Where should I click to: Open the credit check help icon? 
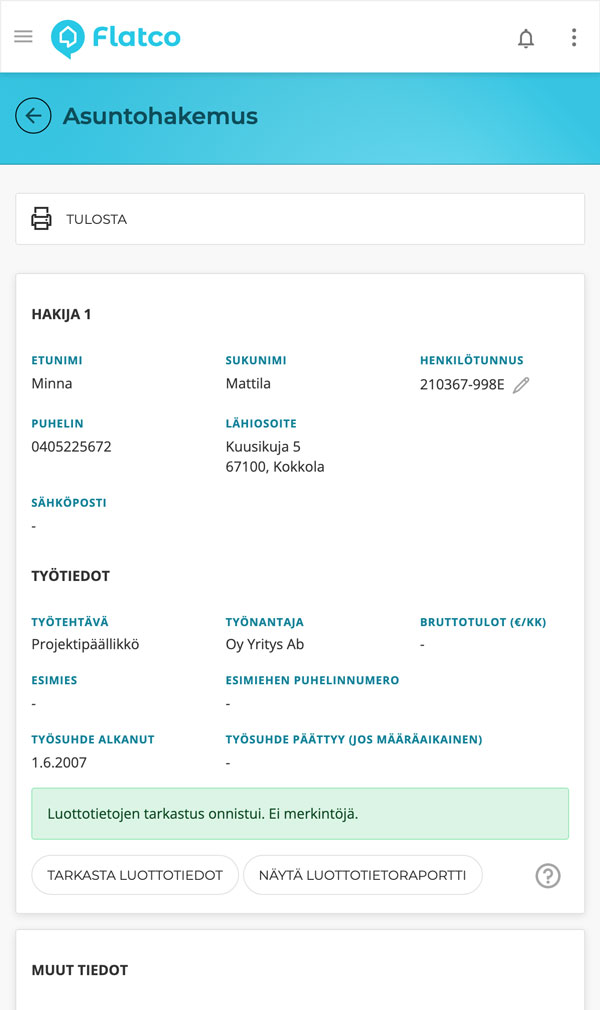point(548,876)
